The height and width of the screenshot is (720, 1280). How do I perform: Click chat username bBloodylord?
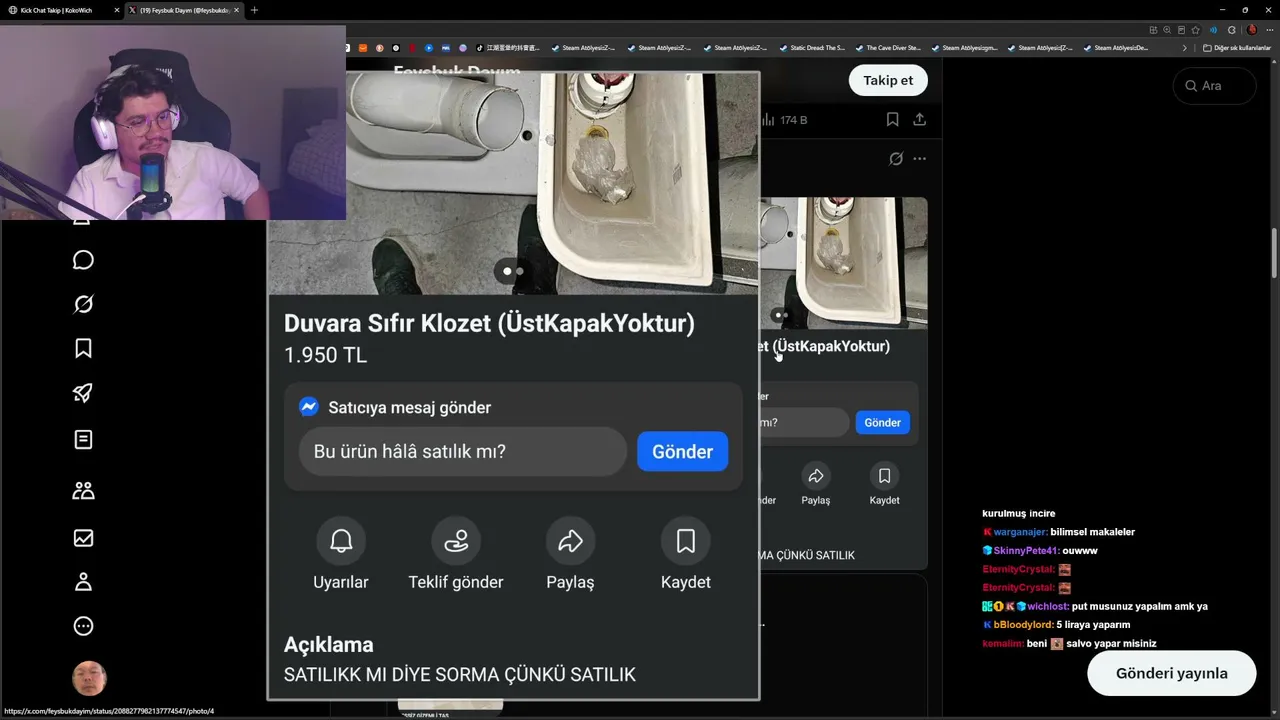[x=1022, y=625]
